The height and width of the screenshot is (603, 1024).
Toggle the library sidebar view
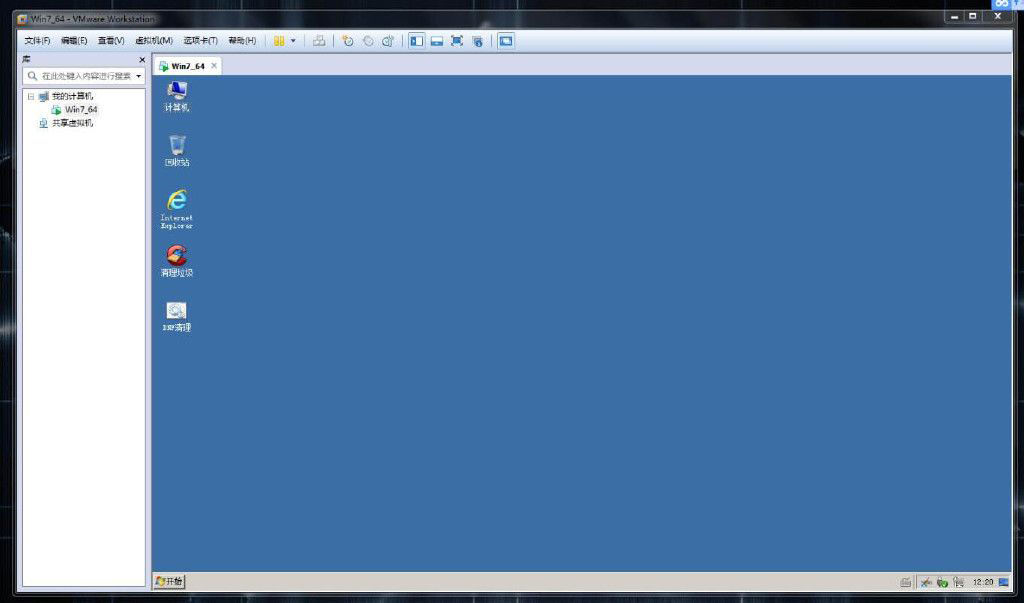point(417,41)
